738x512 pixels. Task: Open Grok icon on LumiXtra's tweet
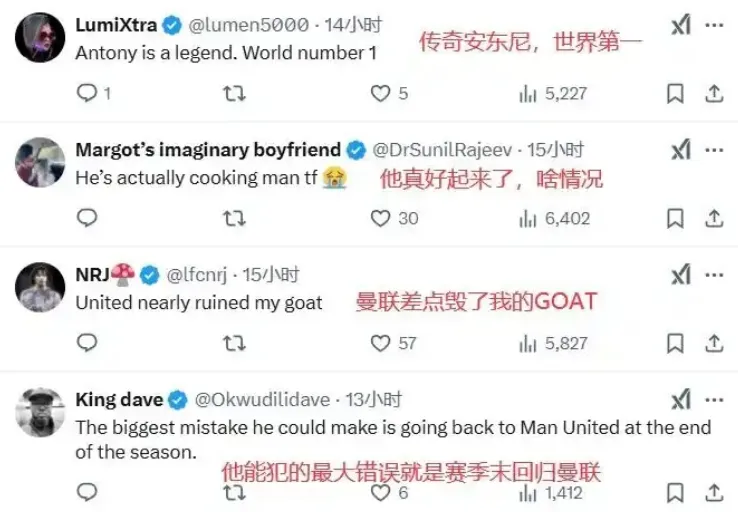[681, 25]
